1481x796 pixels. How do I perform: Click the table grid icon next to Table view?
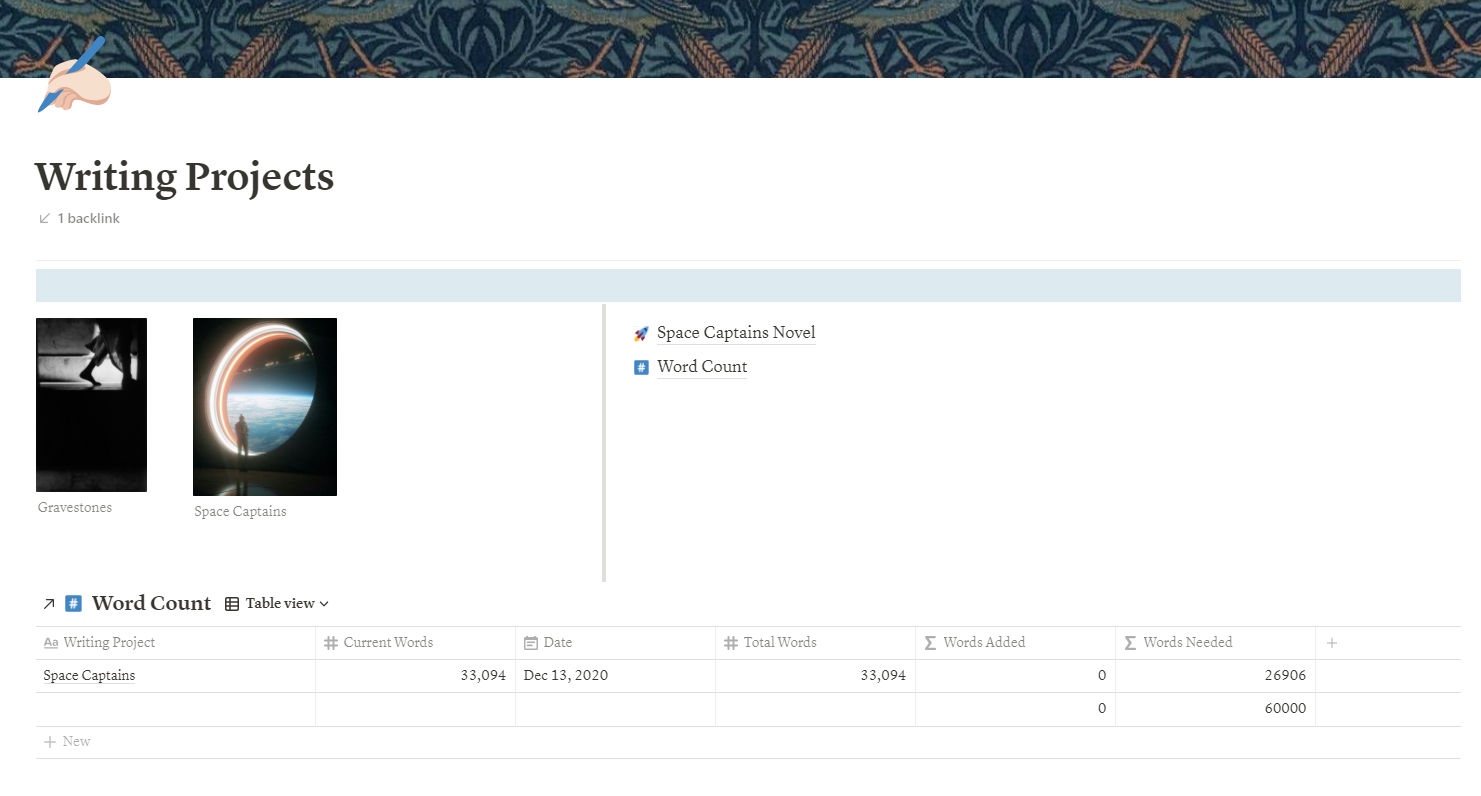232,604
